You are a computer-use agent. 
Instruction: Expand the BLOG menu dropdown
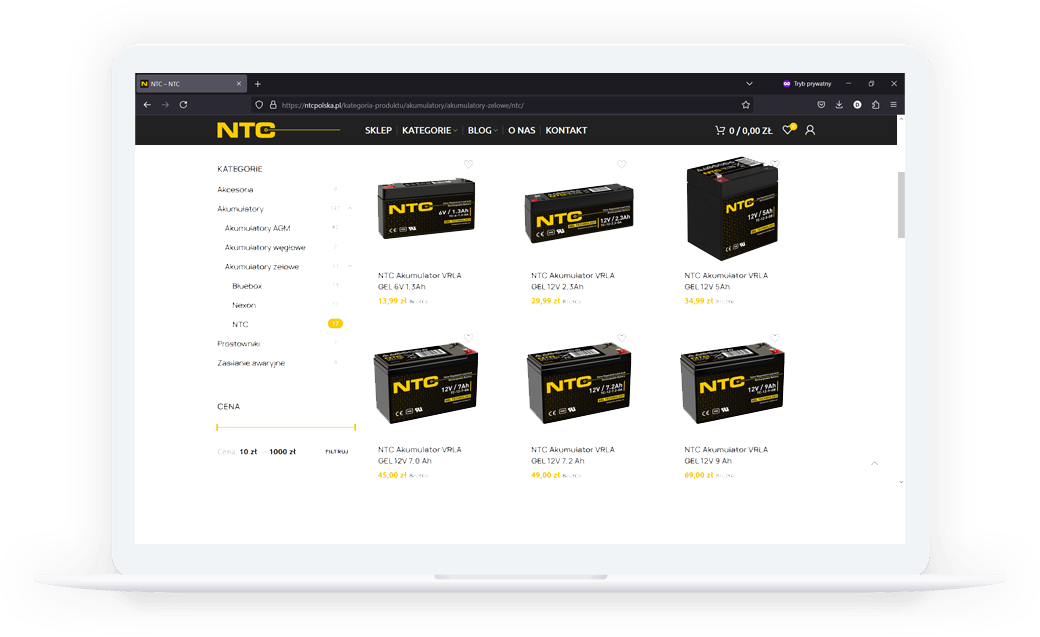pos(482,131)
